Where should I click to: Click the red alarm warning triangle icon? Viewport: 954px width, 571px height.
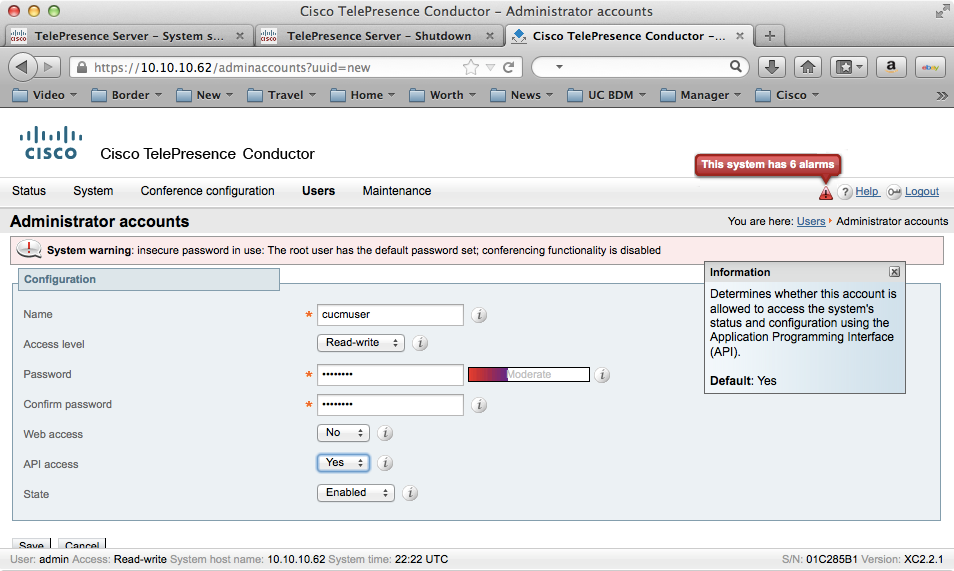pos(826,192)
